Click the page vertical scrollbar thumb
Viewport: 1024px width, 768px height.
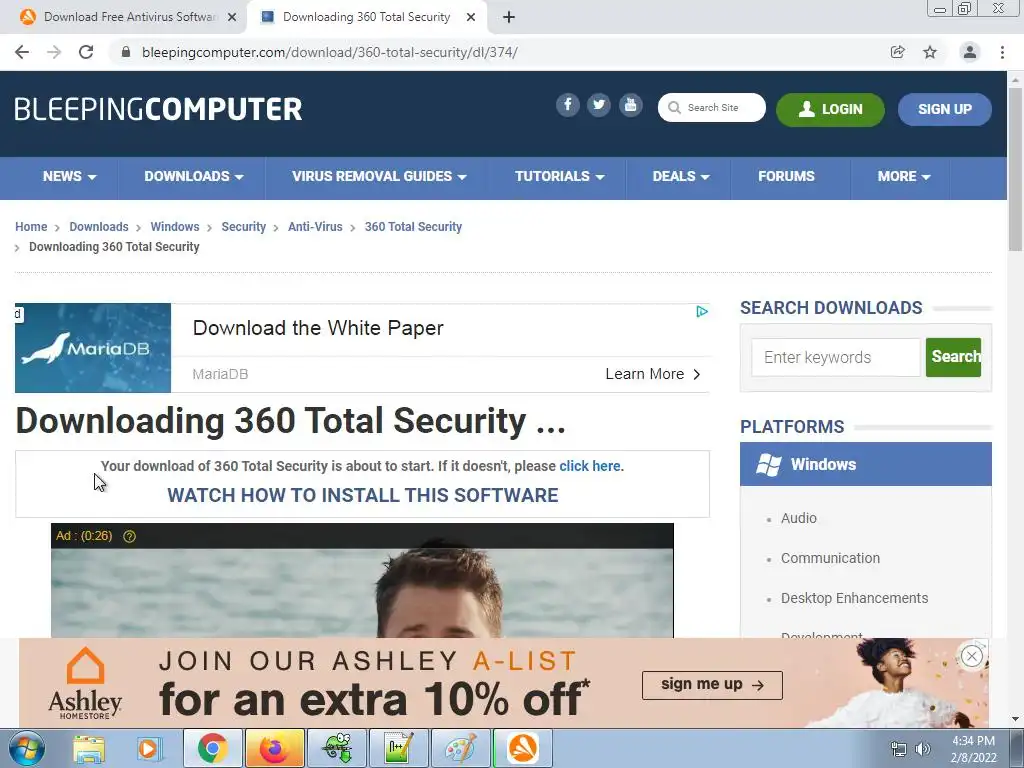[1015, 168]
